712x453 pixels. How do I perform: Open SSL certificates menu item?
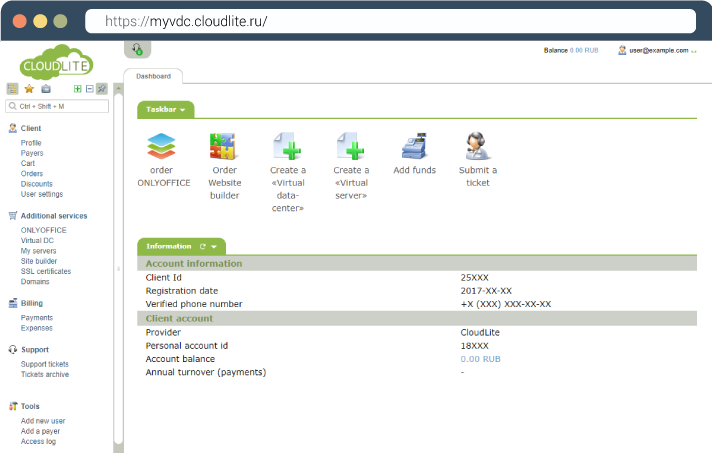(46, 271)
